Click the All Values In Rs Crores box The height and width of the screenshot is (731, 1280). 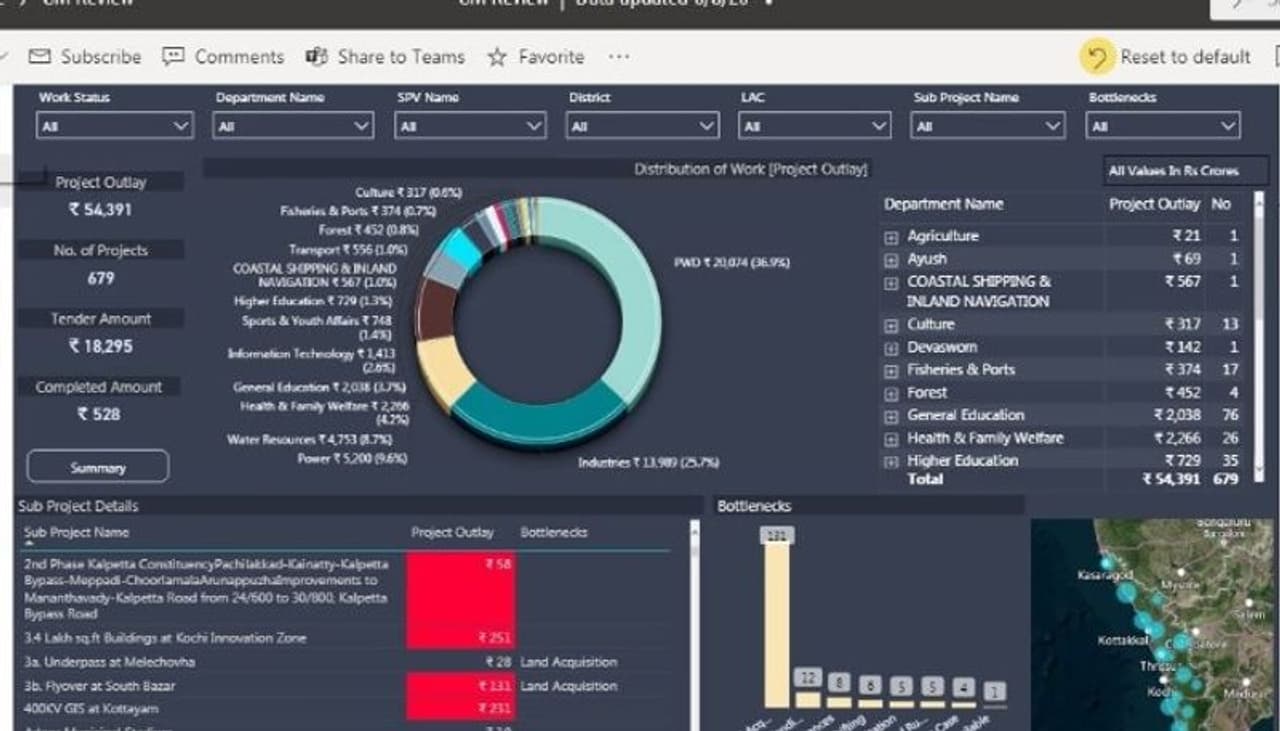[x=1185, y=171]
